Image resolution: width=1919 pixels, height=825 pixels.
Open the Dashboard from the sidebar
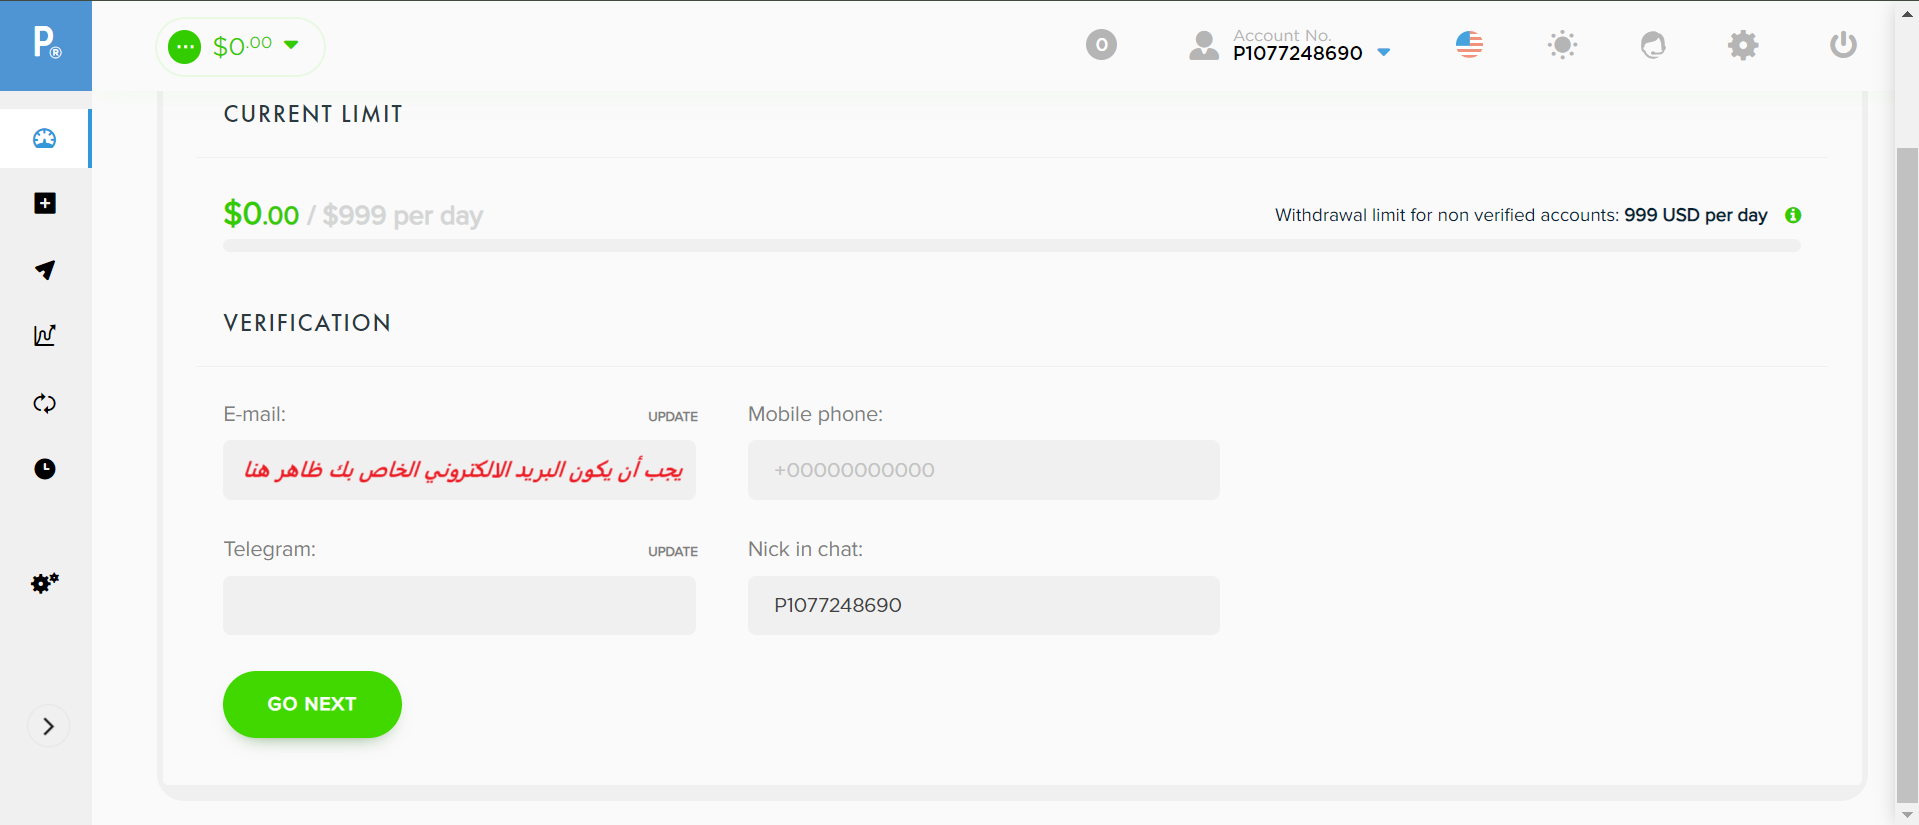[45, 139]
